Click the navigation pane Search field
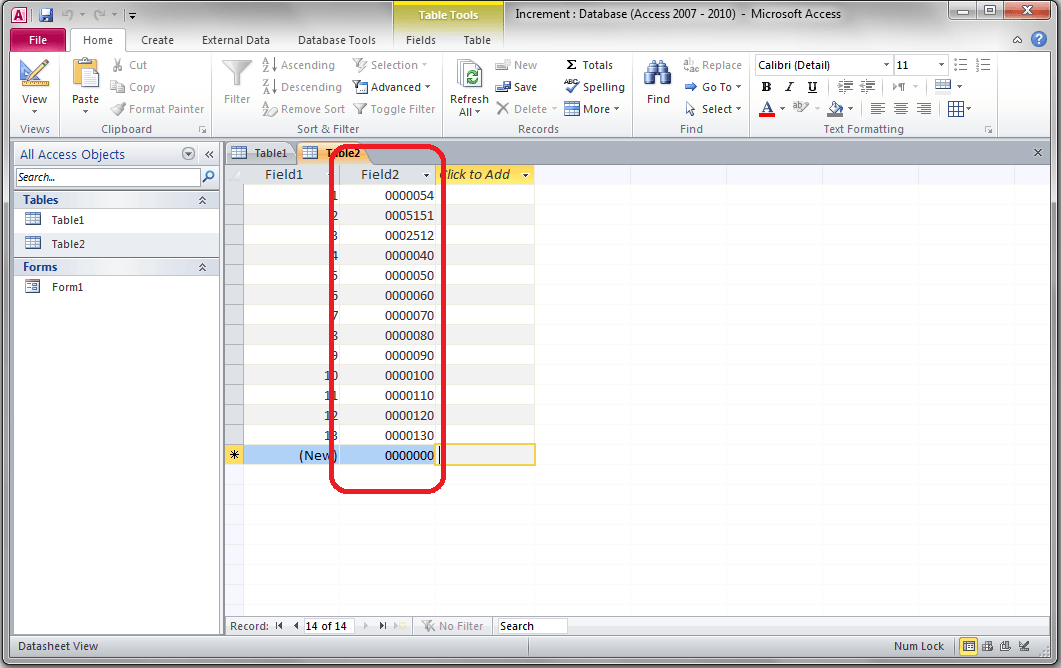 coord(108,177)
